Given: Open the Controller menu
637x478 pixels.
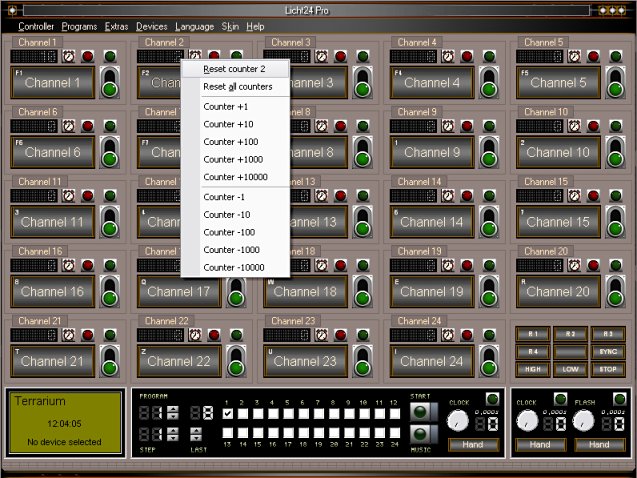Looking at the screenshot, I should coord(36,26).
